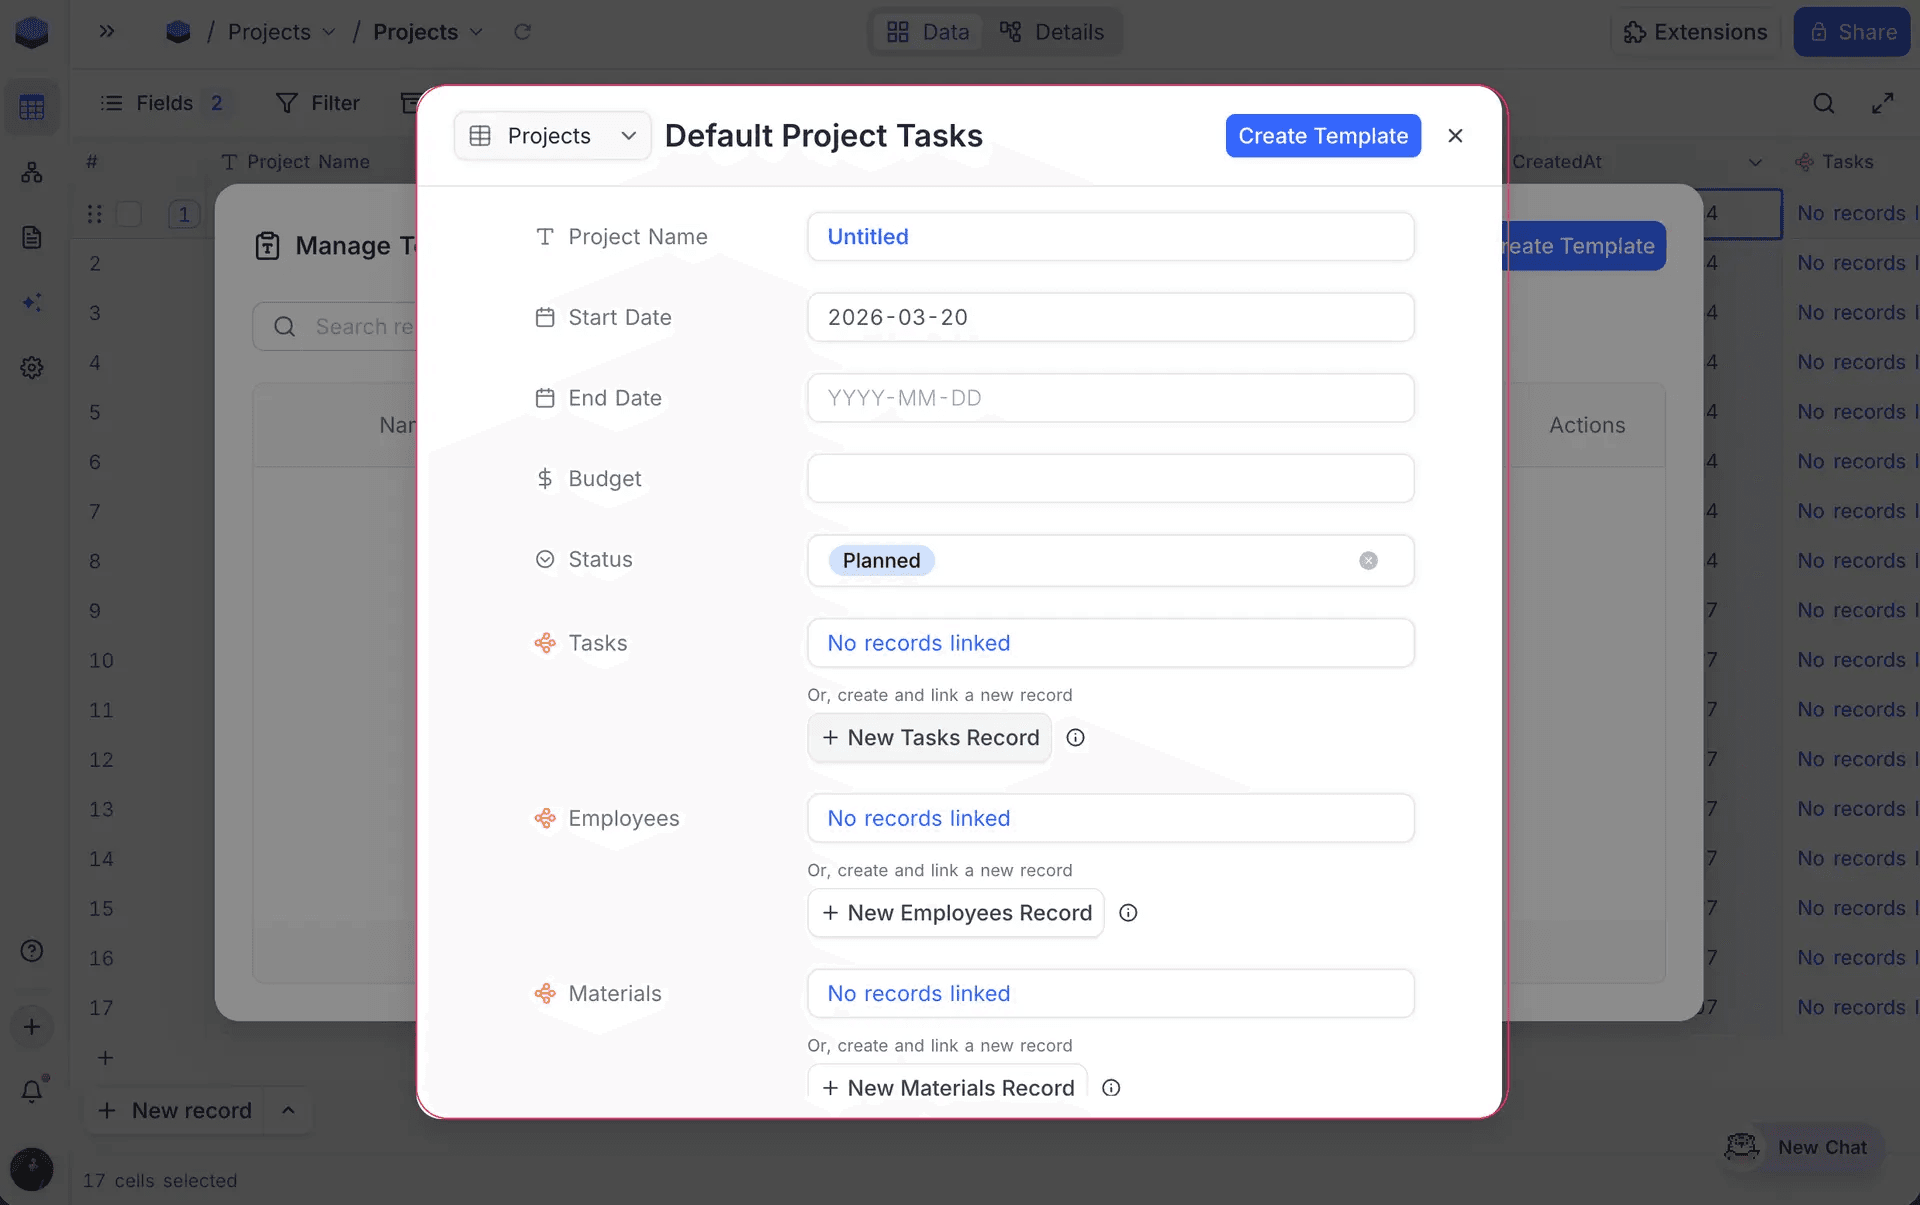Open notifications via the bell icon
The image size is (1920, 1205).
tap(33, 1090)
